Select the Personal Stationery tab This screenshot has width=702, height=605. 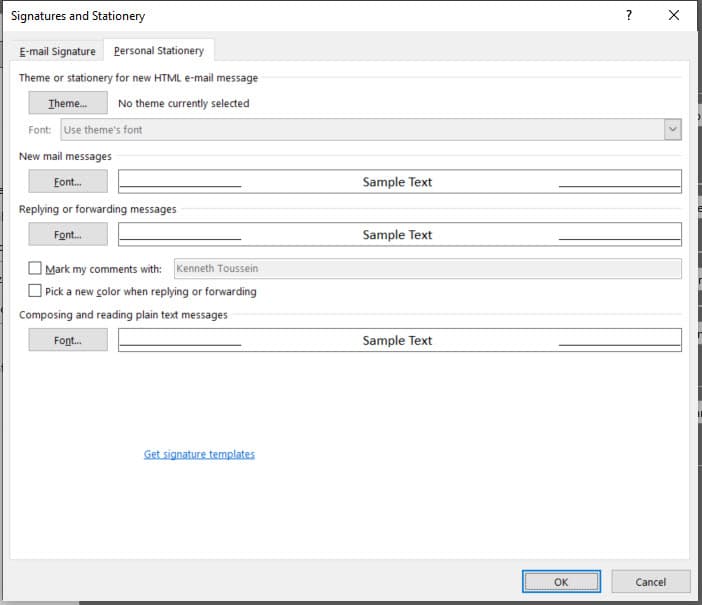[158, 51]
